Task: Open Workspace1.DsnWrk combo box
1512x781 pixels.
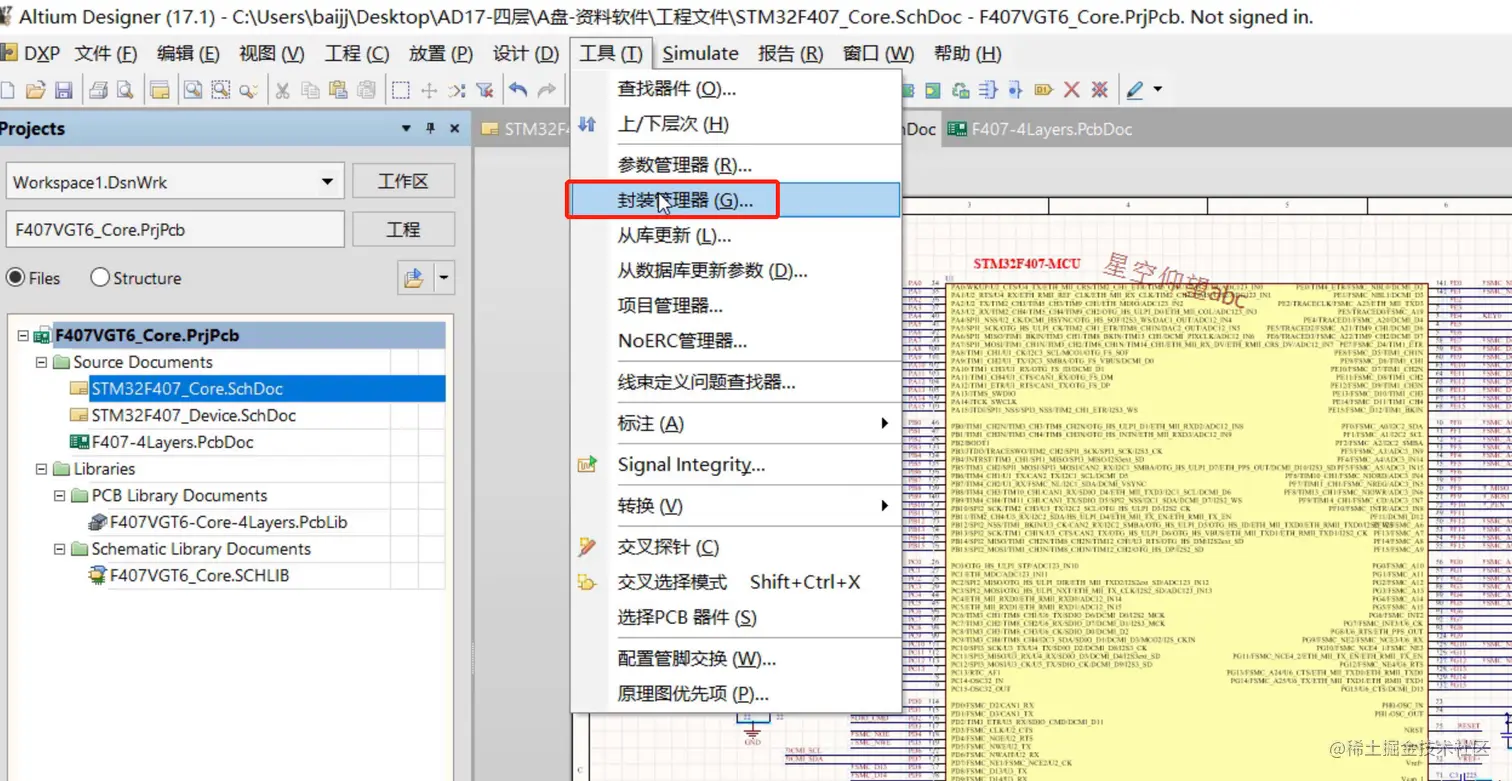Action: click(175, 182)
